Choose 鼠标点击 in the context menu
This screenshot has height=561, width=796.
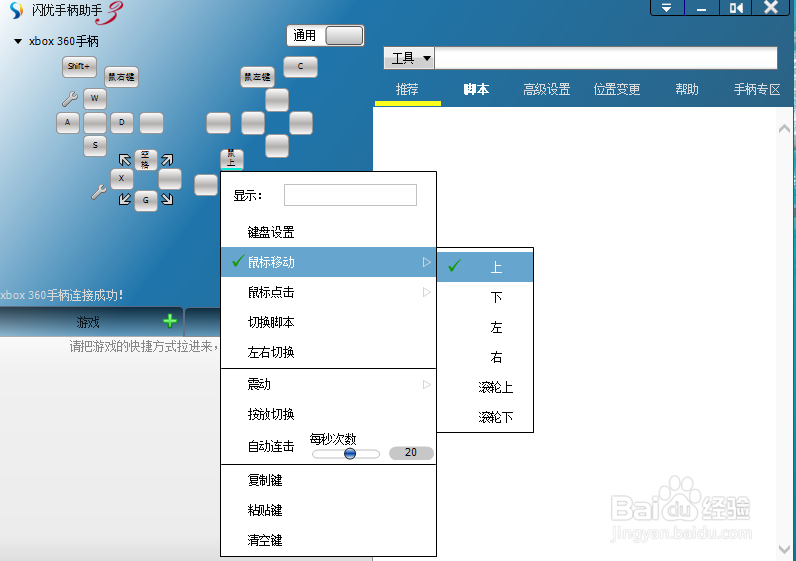[x=328, y=292]
